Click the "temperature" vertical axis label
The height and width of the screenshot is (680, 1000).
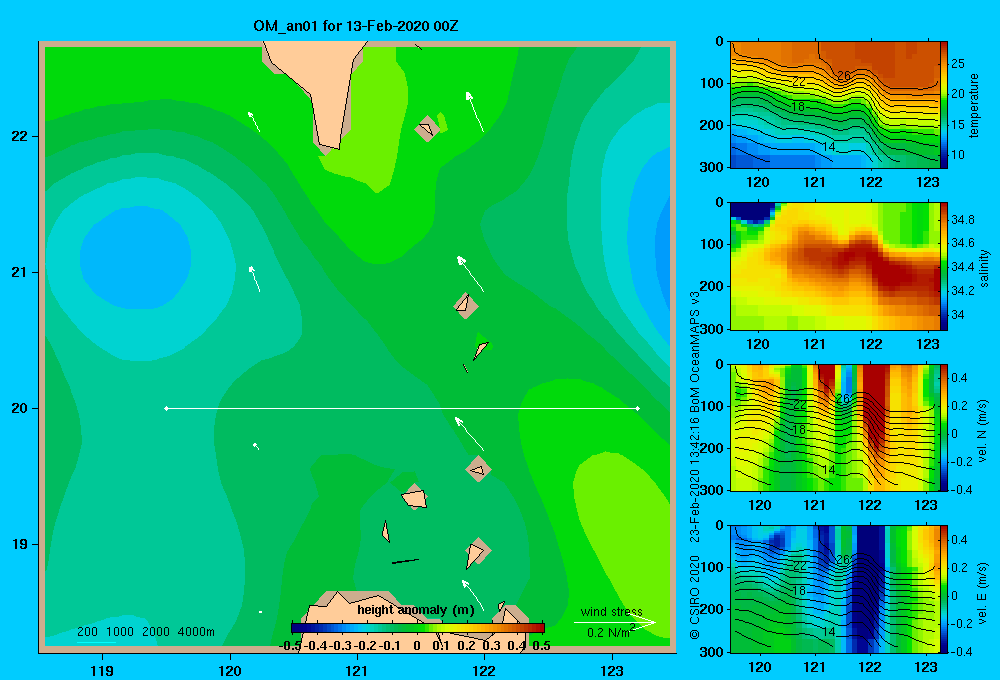coord(974,105)
